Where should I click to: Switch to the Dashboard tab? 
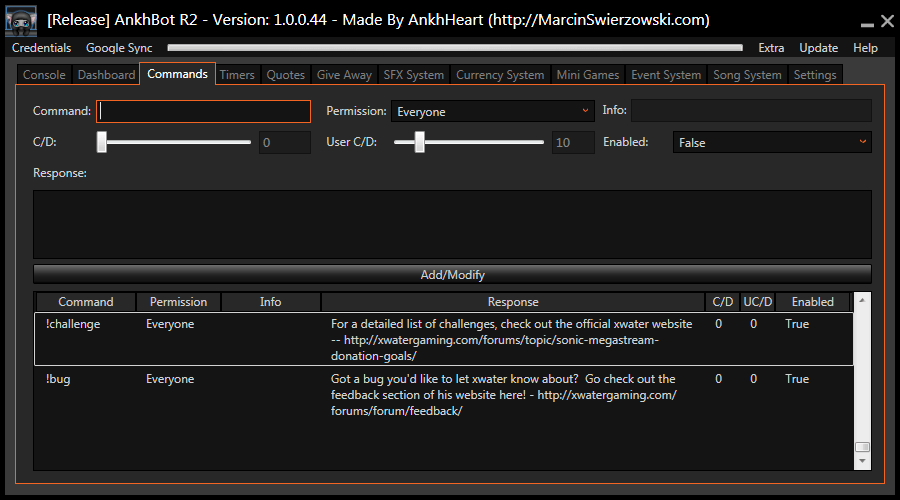[x=106, y=75]
